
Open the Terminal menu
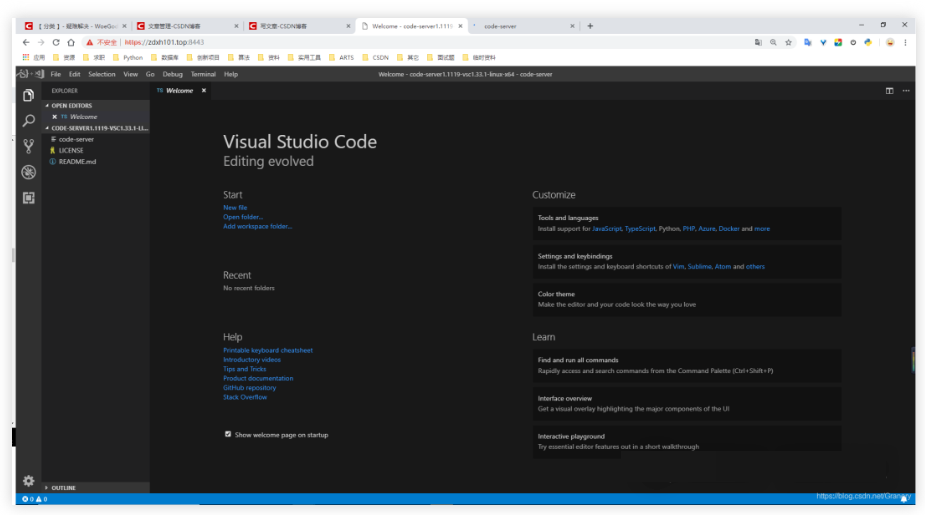[203, 74]
